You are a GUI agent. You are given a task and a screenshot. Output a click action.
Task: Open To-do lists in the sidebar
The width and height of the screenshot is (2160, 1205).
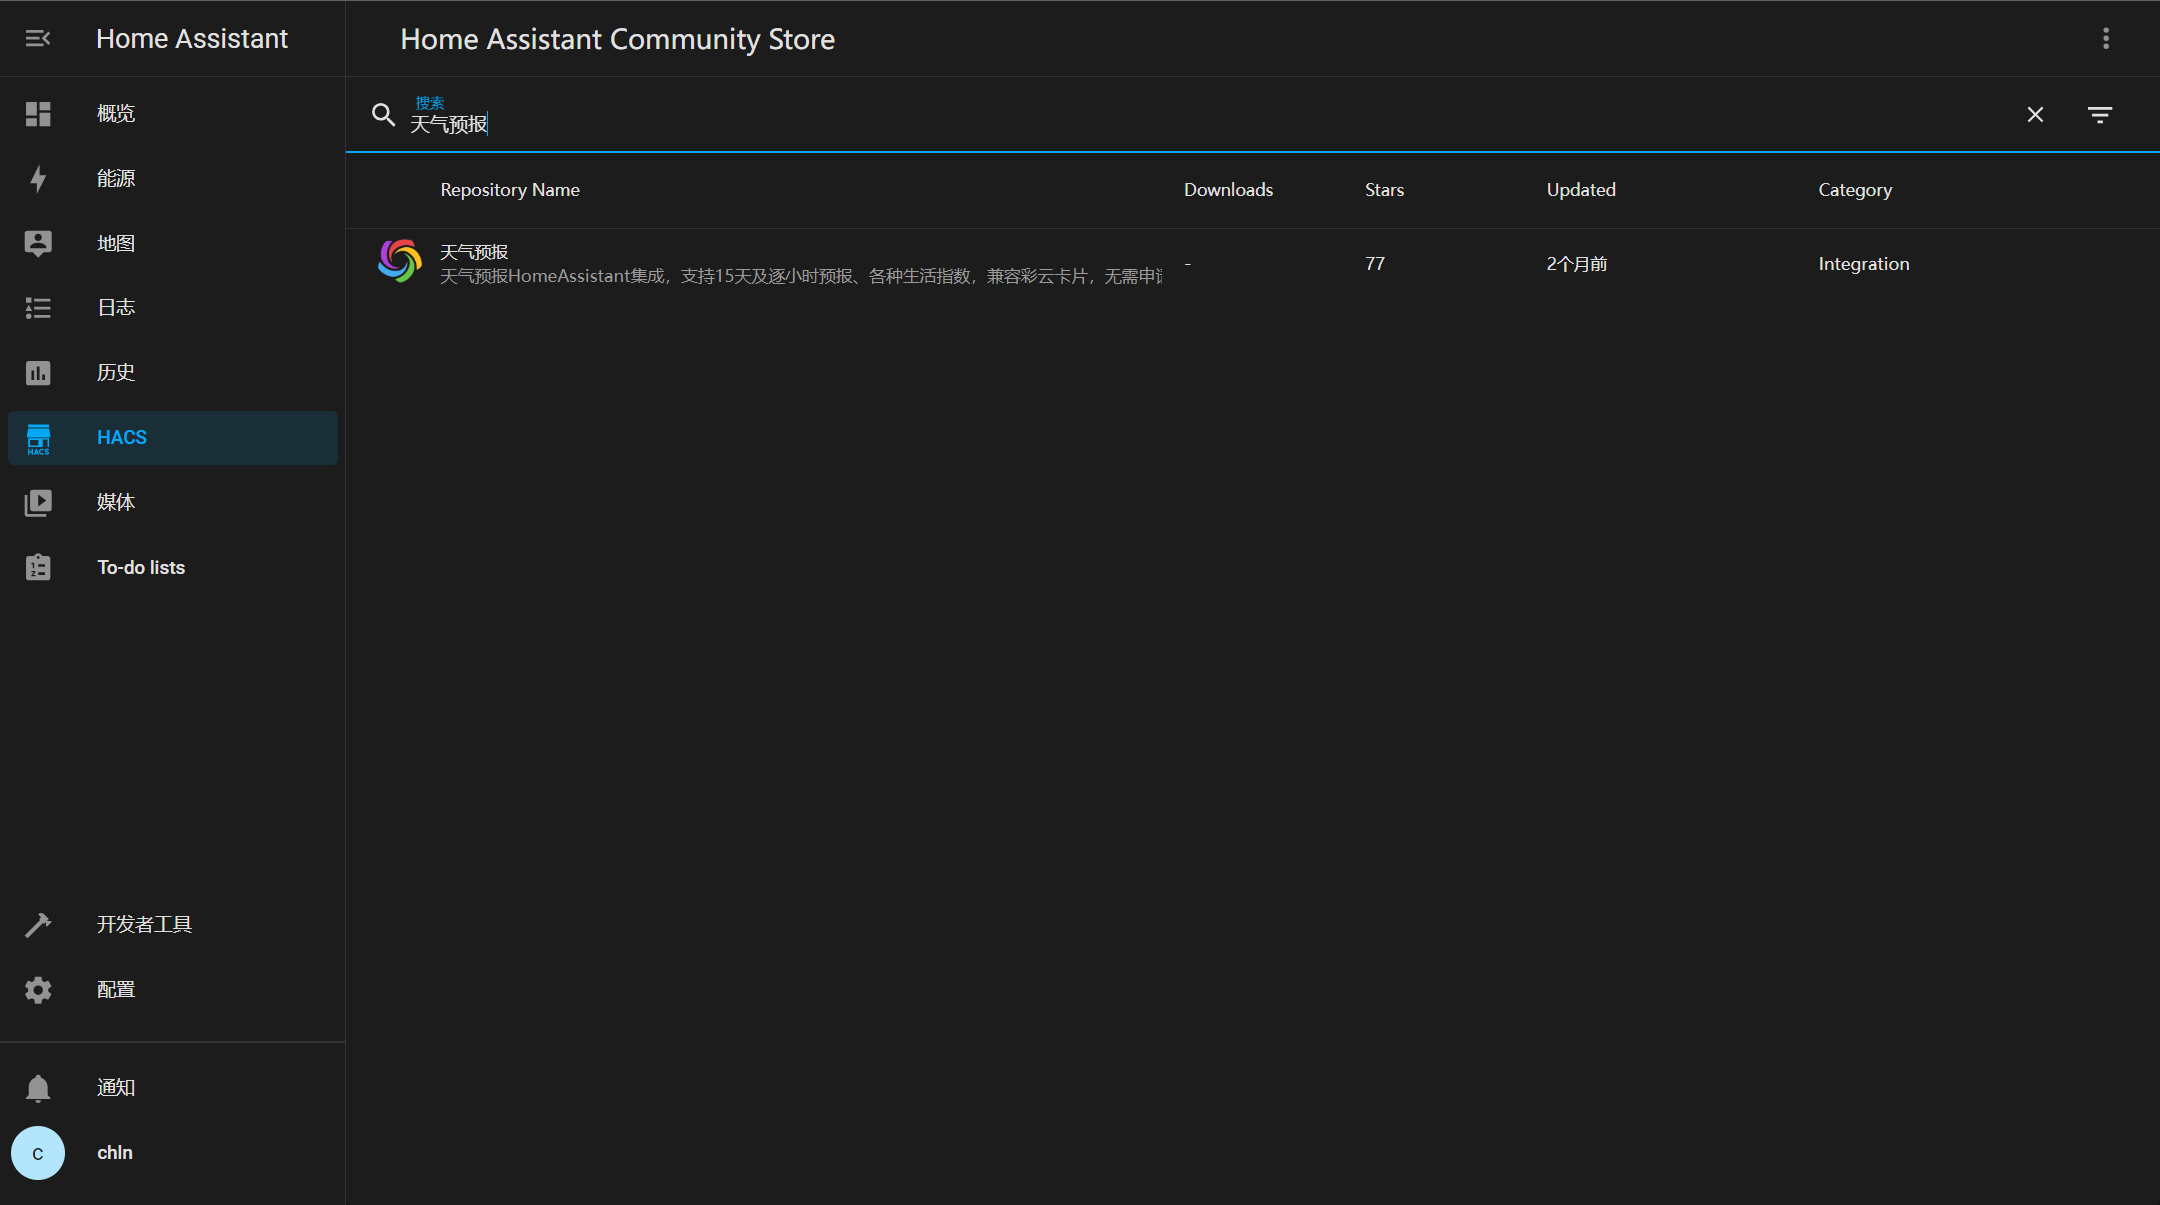pyautogui.click(x=173, y=567)
